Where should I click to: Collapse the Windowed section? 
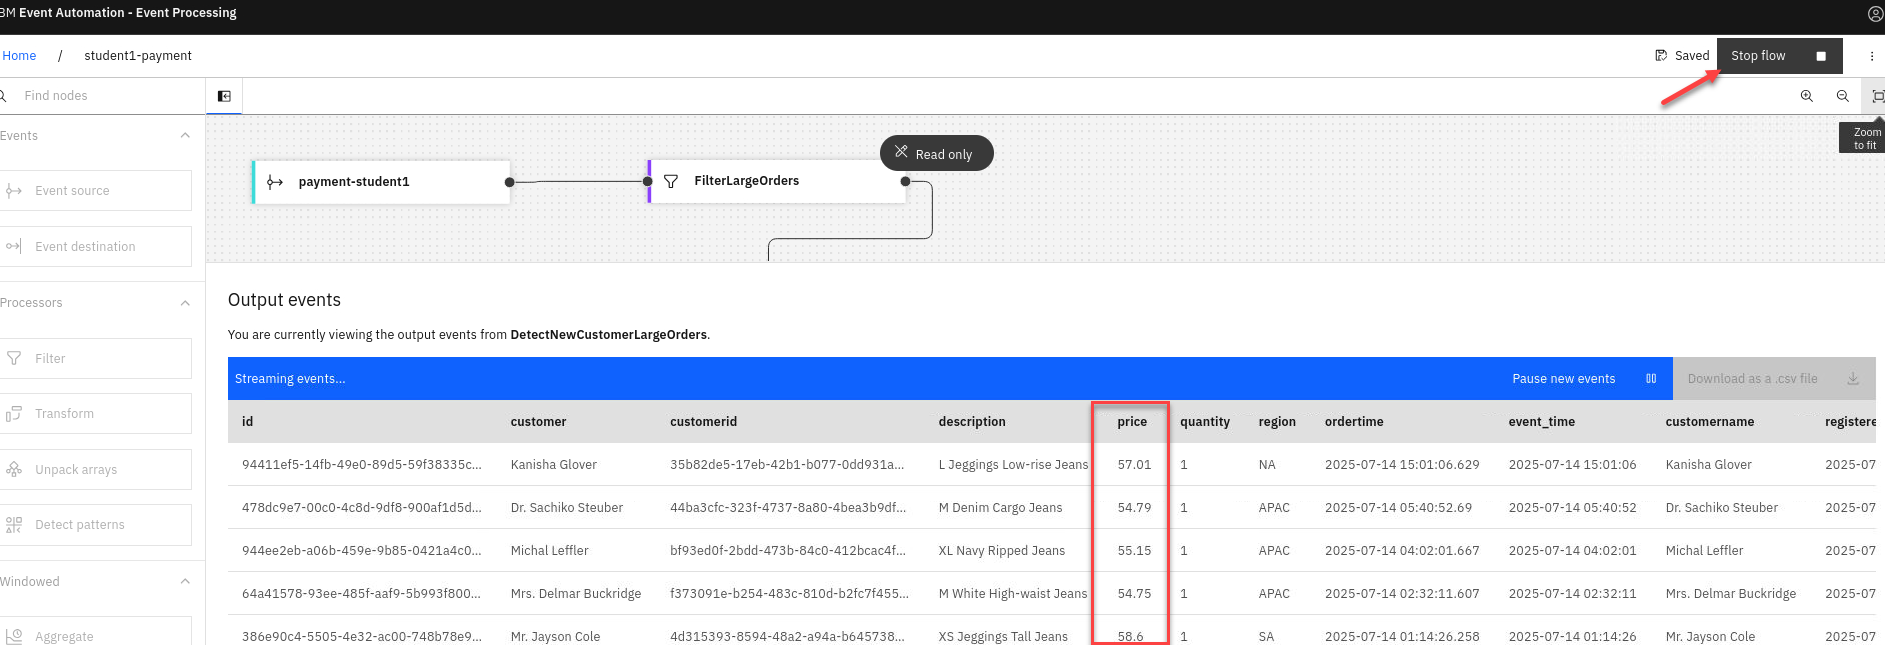point(185,582)
